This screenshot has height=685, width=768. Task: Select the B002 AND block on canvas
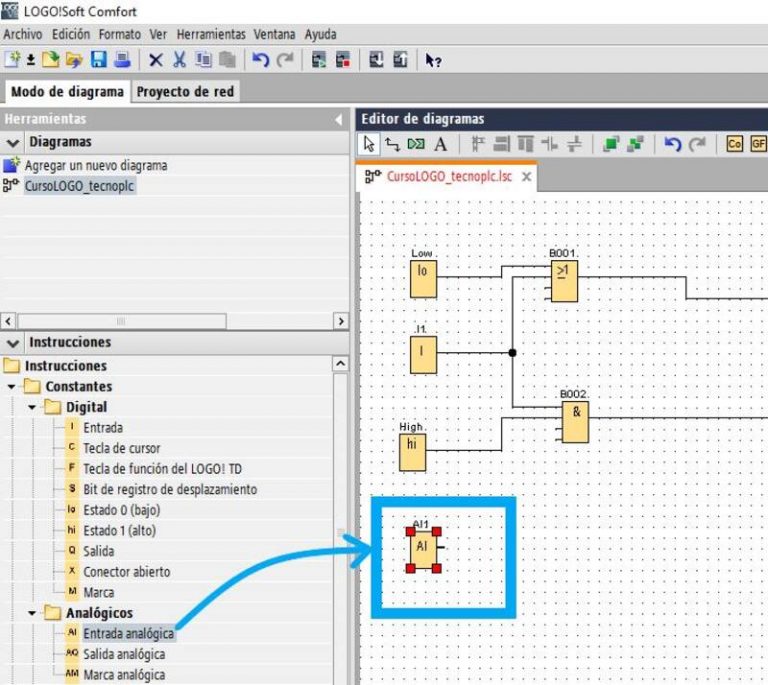point(574,422)
